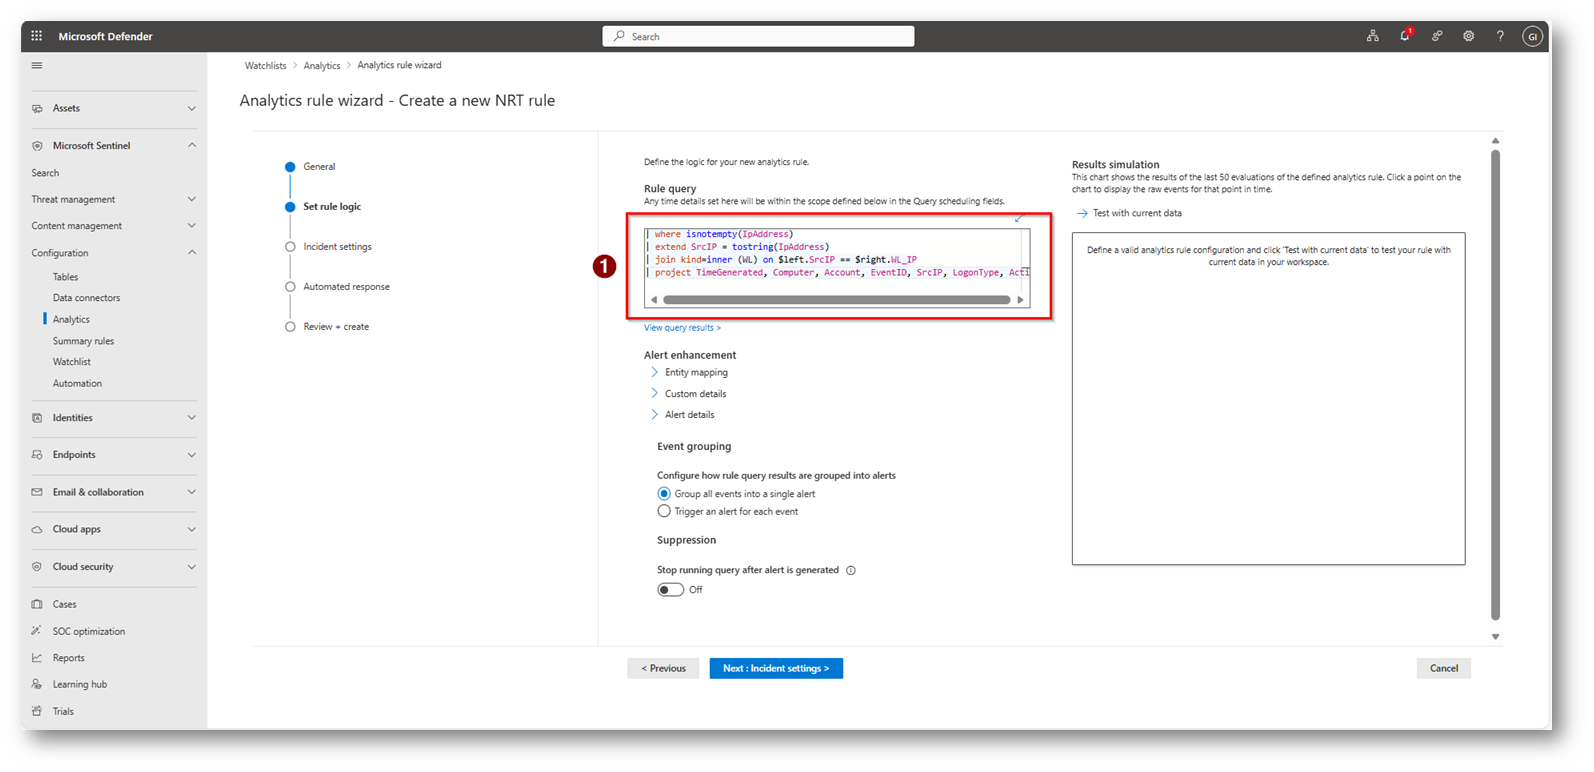Open Automation in the sidebar

(x=77, y=384)
